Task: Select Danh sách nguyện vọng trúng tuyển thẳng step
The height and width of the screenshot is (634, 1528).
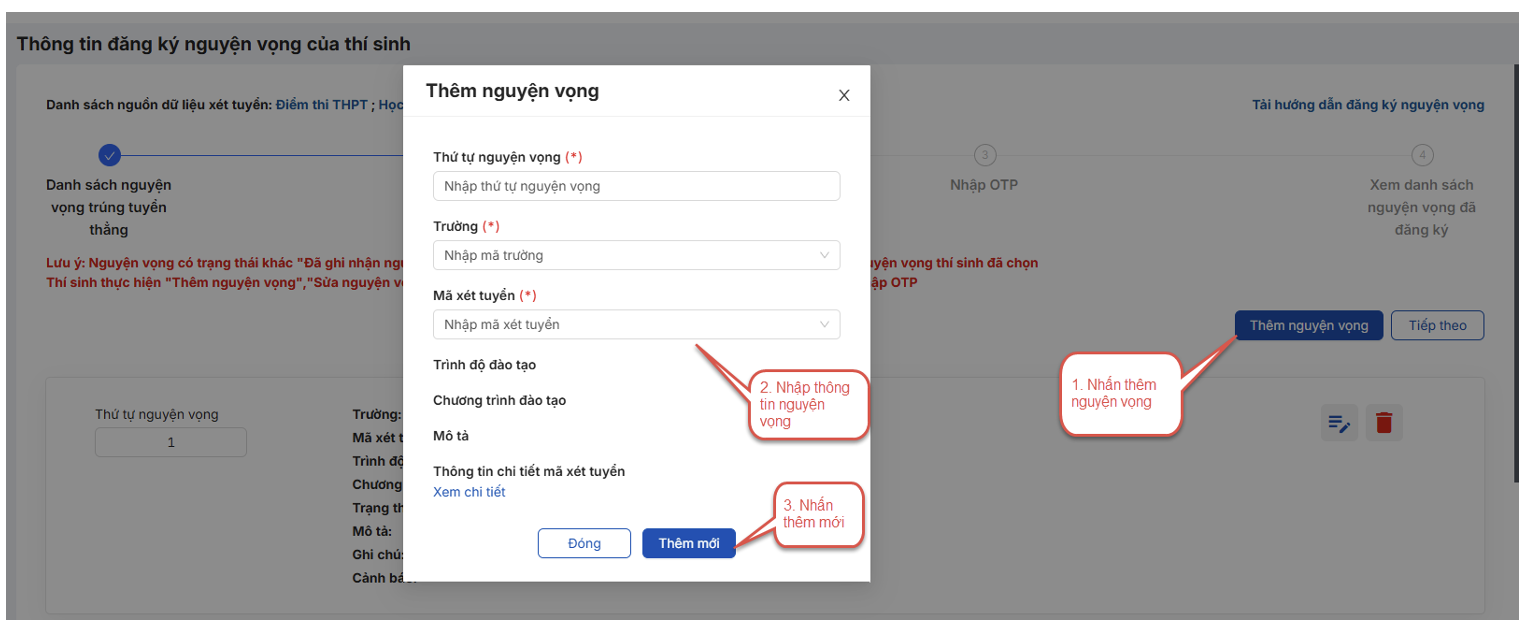Action: coord(109,207)
